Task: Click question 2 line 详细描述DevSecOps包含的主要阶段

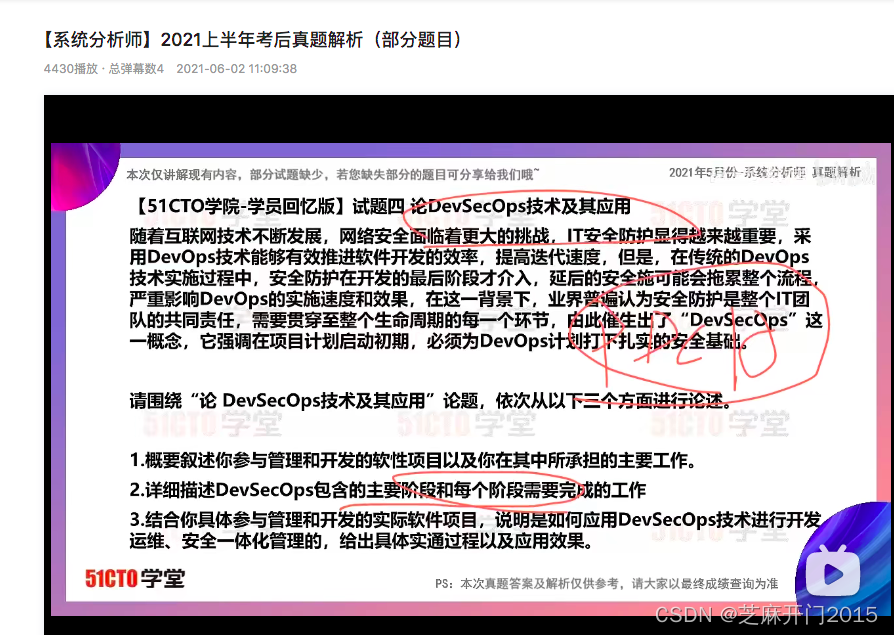Action: pos(388,490)
